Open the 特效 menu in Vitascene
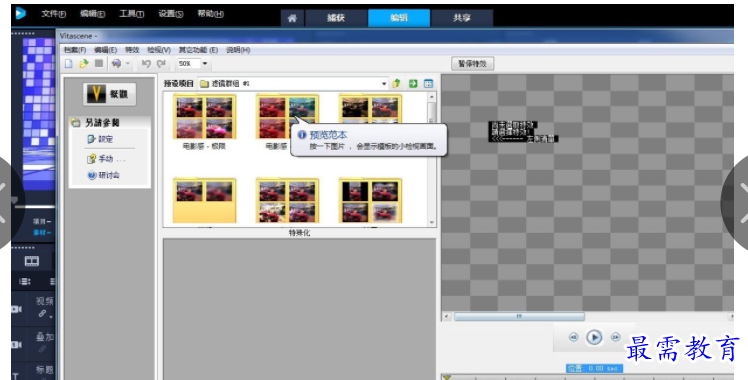Image resolution: width=748 pixels, height=380 pixels. coord(132,50)
